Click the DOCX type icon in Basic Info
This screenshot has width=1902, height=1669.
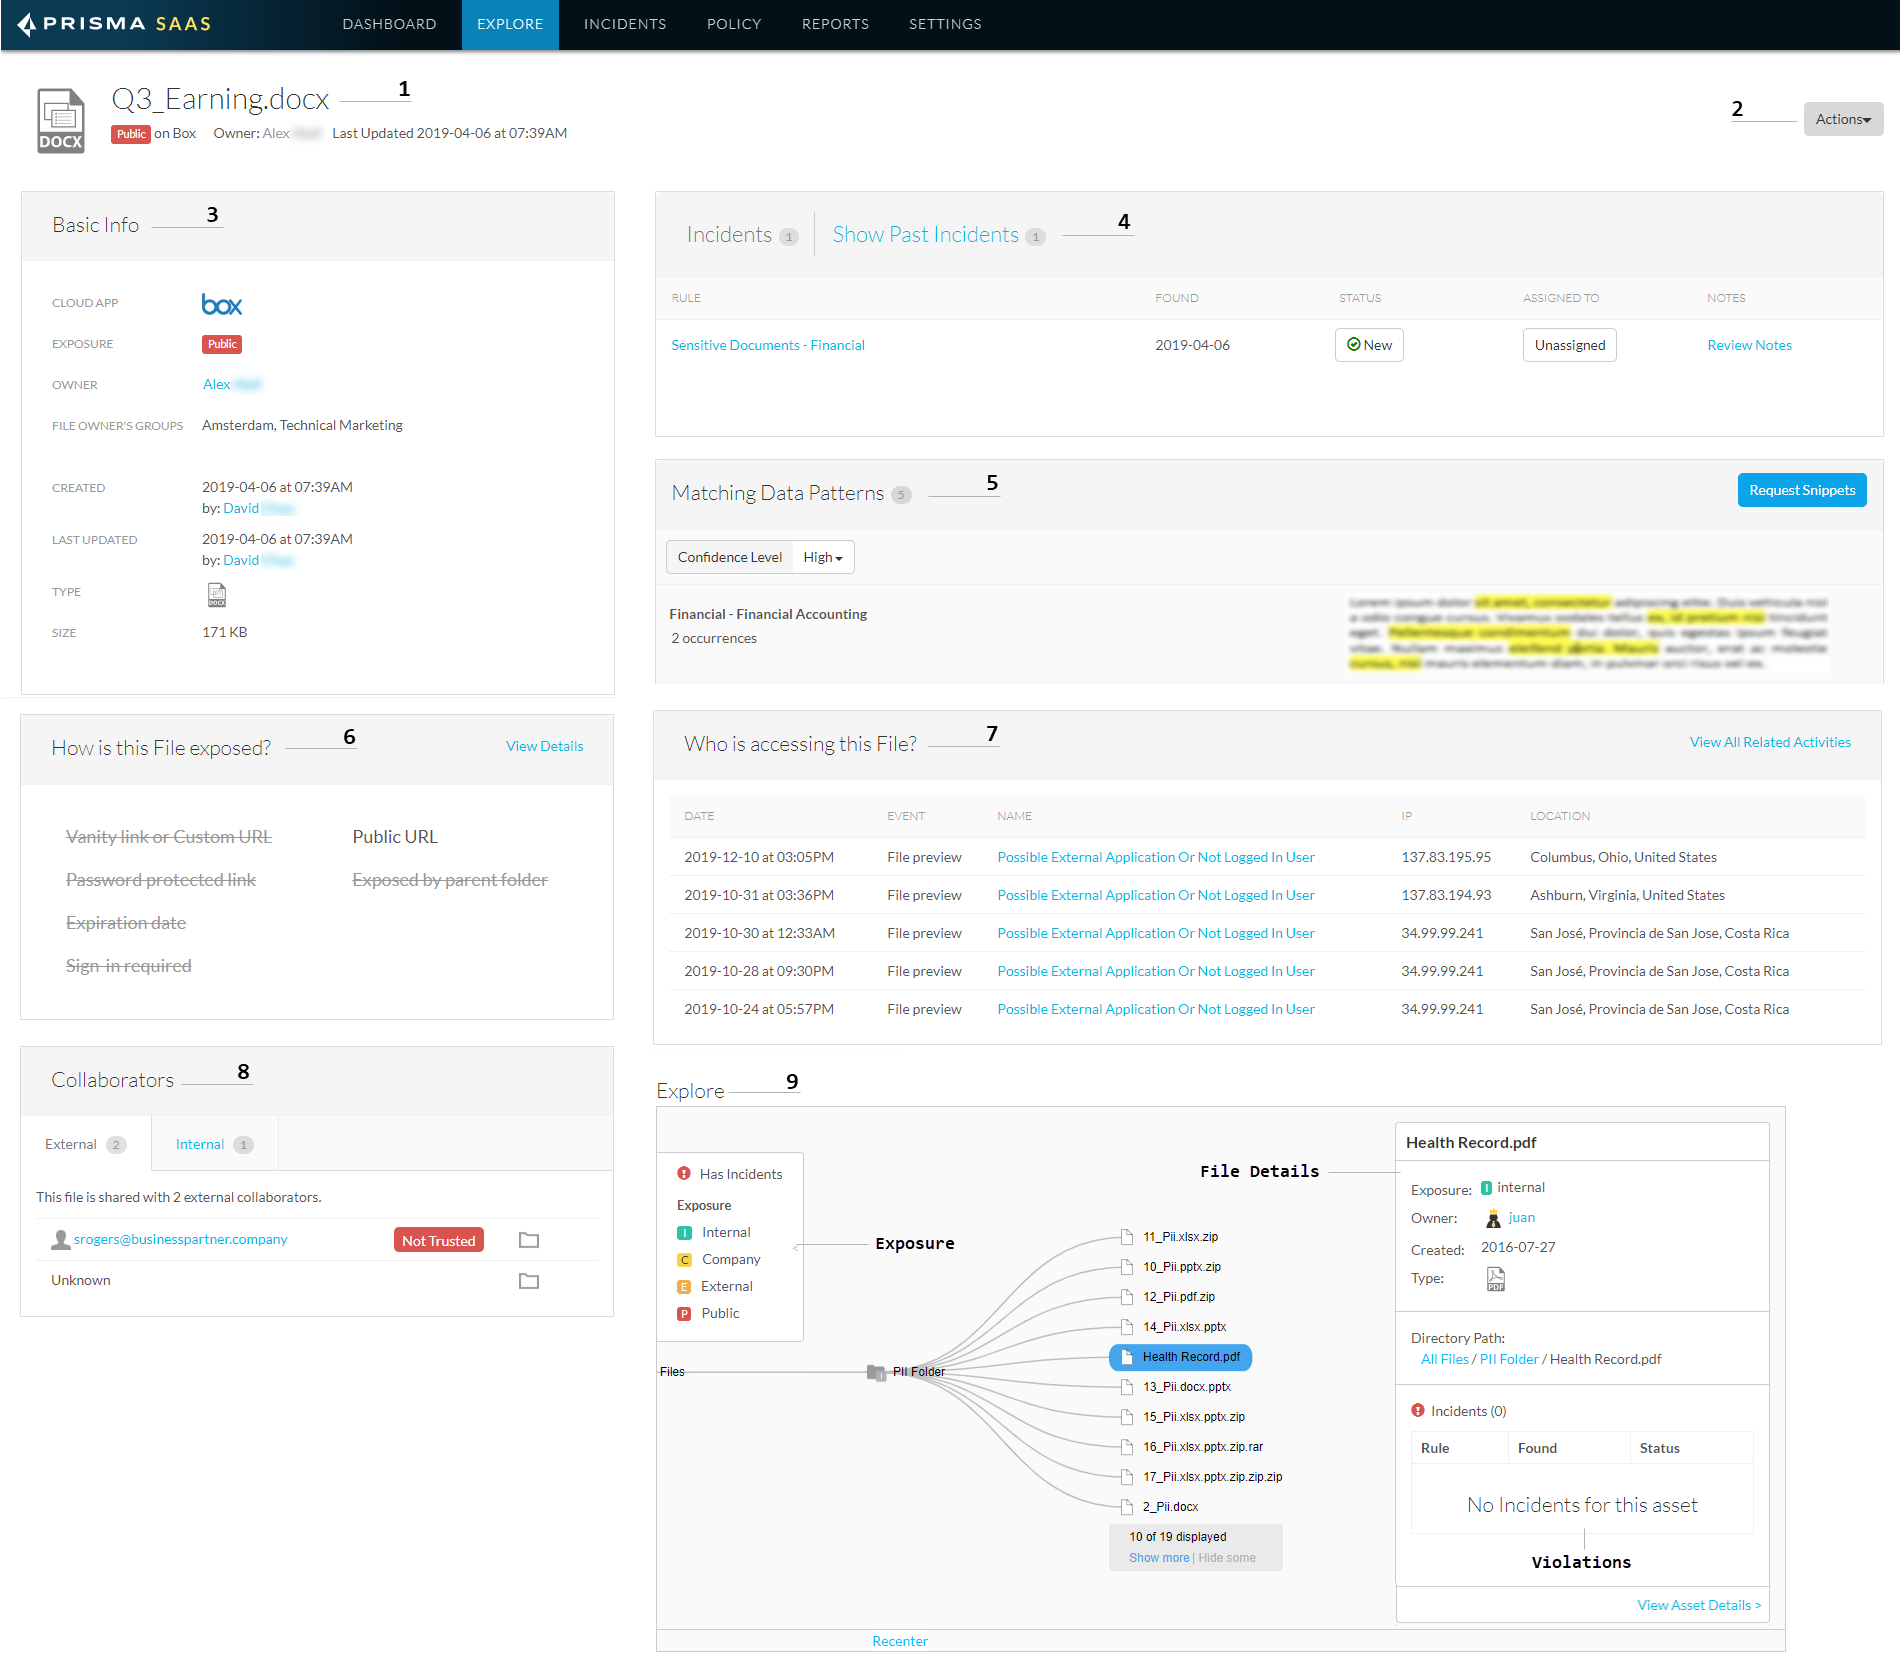[x=216, y=595]
